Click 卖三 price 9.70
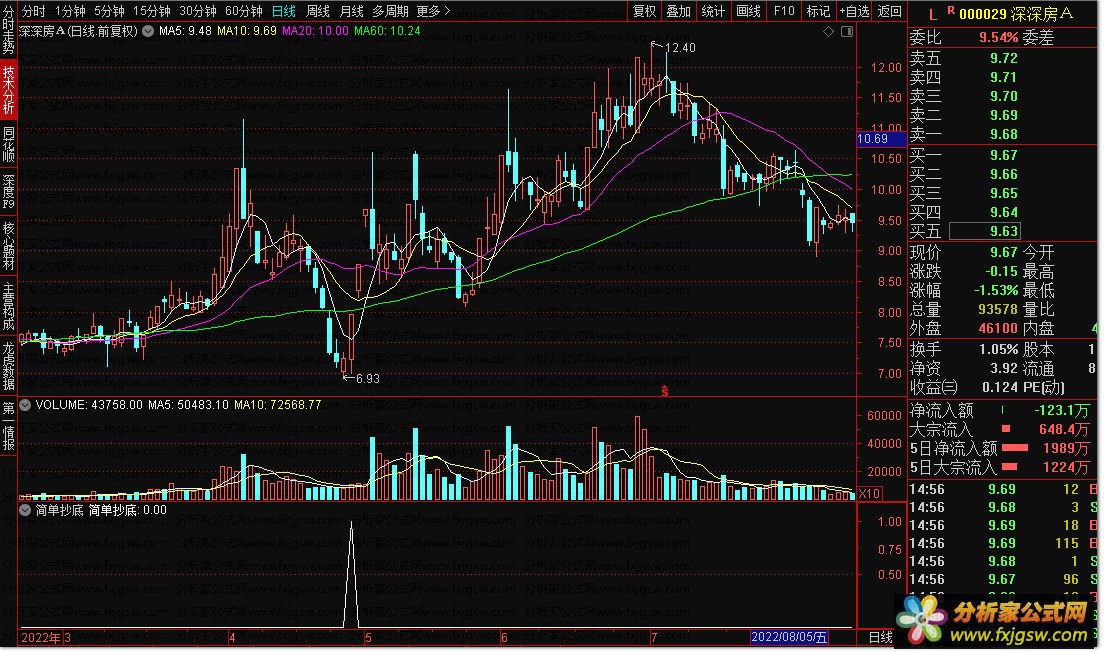The image size is (1104, 652). (1003, 96)
